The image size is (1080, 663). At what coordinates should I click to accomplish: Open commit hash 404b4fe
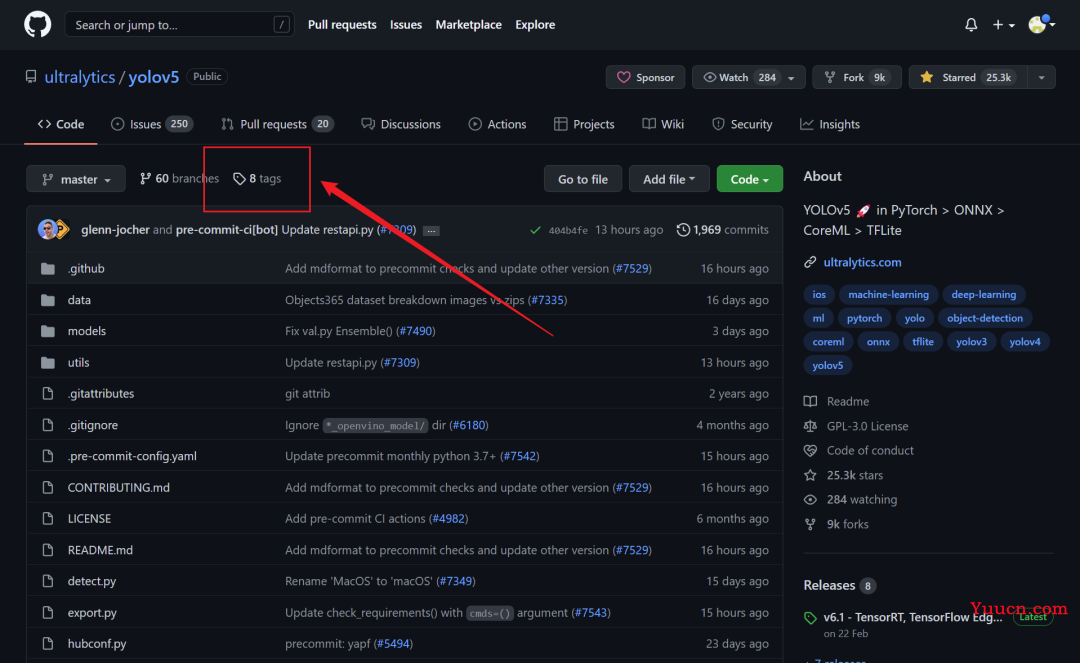tap(568, 231)
